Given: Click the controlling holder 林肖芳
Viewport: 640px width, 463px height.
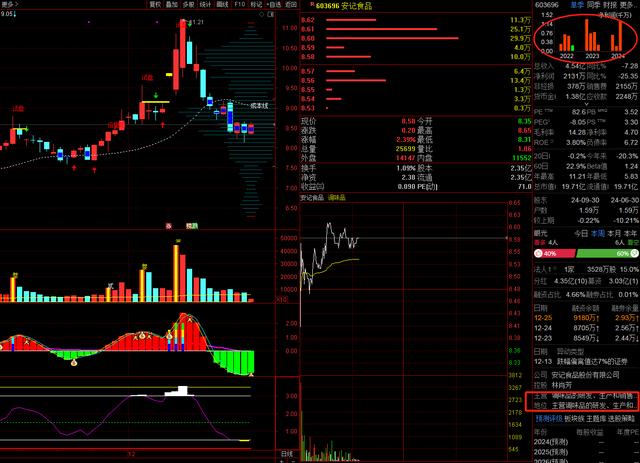Looking at the screenshot, I should [x=562, y=385].
